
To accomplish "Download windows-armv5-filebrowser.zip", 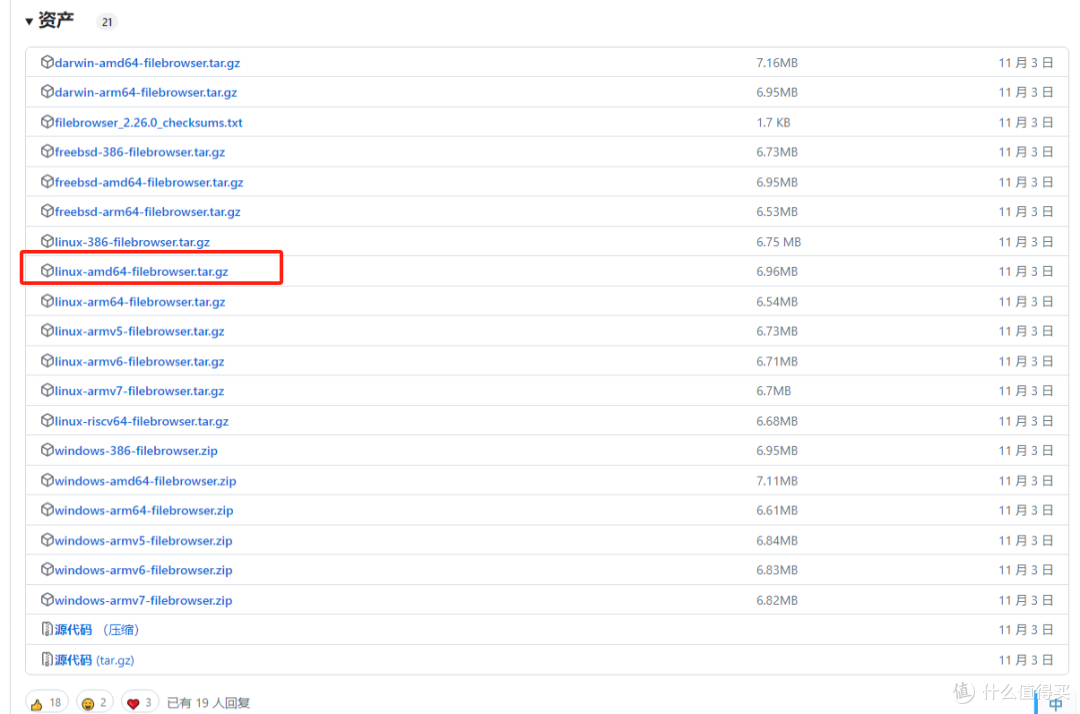I will click(143, 541).
